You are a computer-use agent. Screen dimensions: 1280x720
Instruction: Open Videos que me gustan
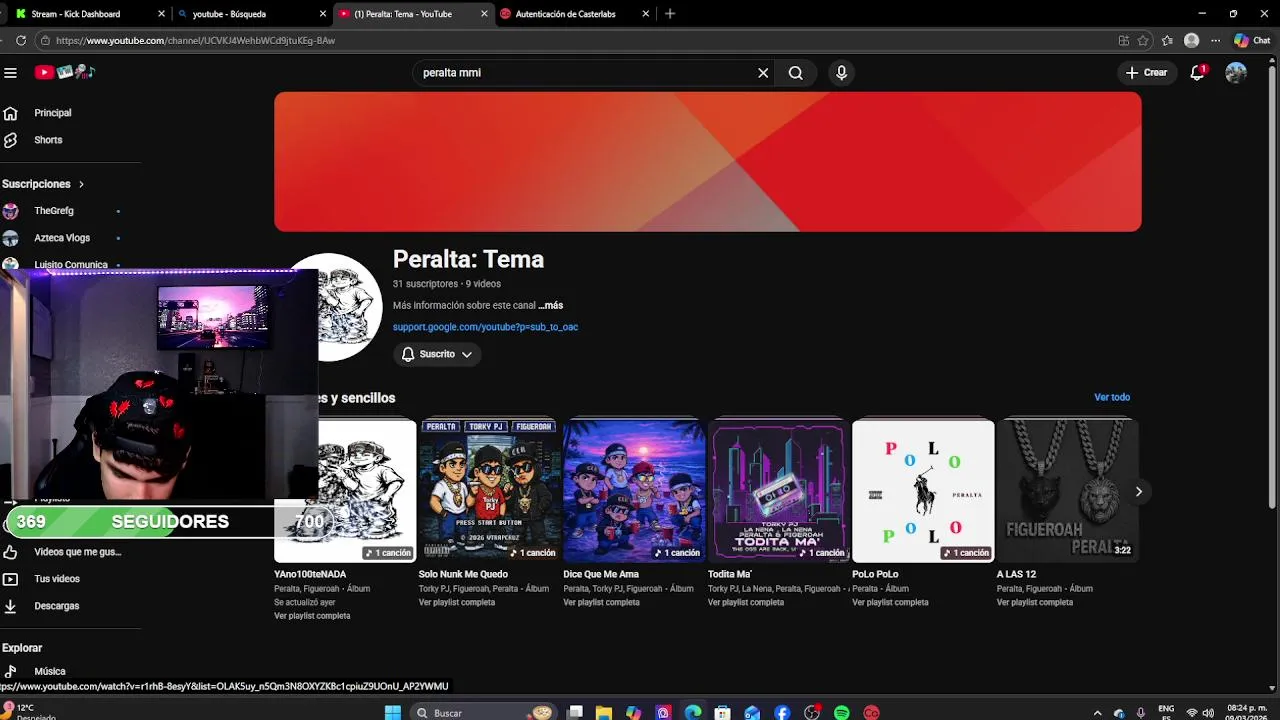point(77,552)
